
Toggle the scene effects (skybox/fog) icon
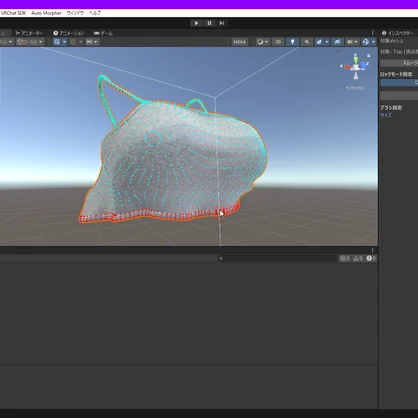coord(319,42)
